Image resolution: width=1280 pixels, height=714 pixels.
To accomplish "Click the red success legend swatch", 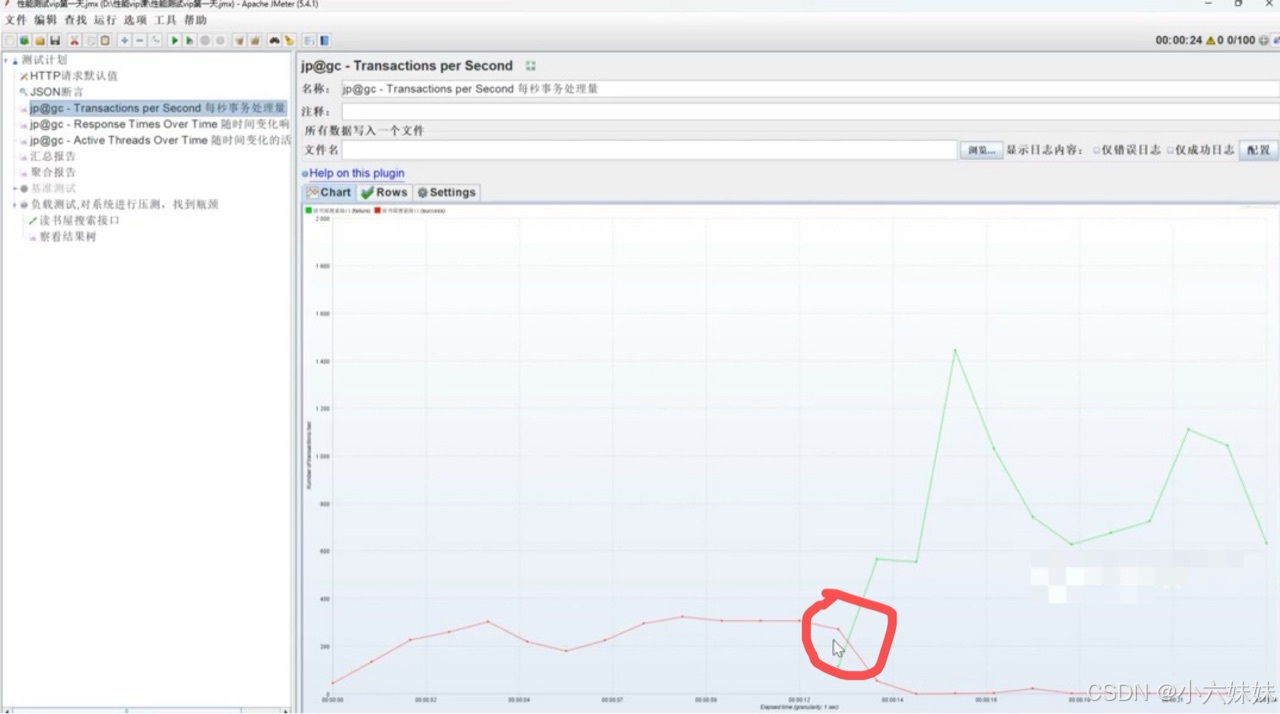I will [x=378, y=211].
